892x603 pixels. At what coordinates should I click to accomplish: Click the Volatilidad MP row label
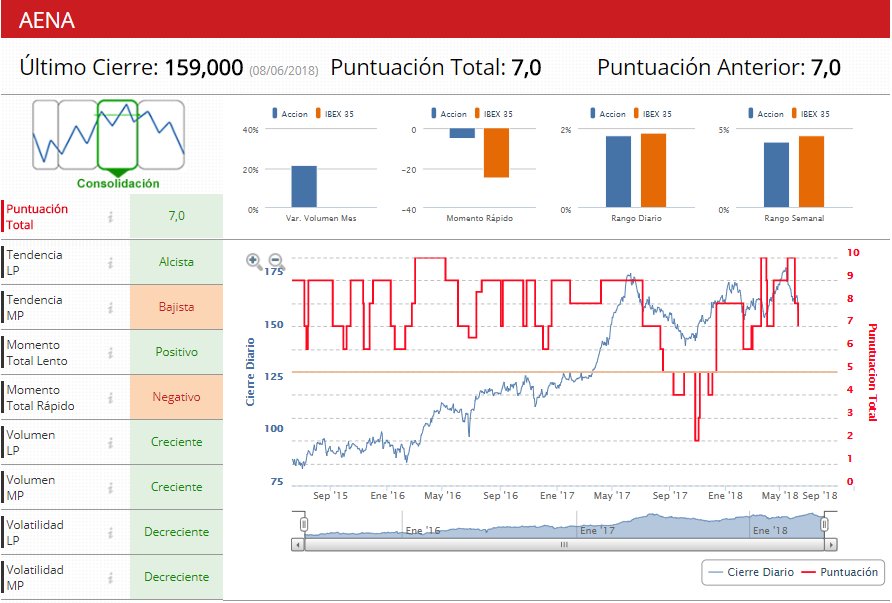35,577
